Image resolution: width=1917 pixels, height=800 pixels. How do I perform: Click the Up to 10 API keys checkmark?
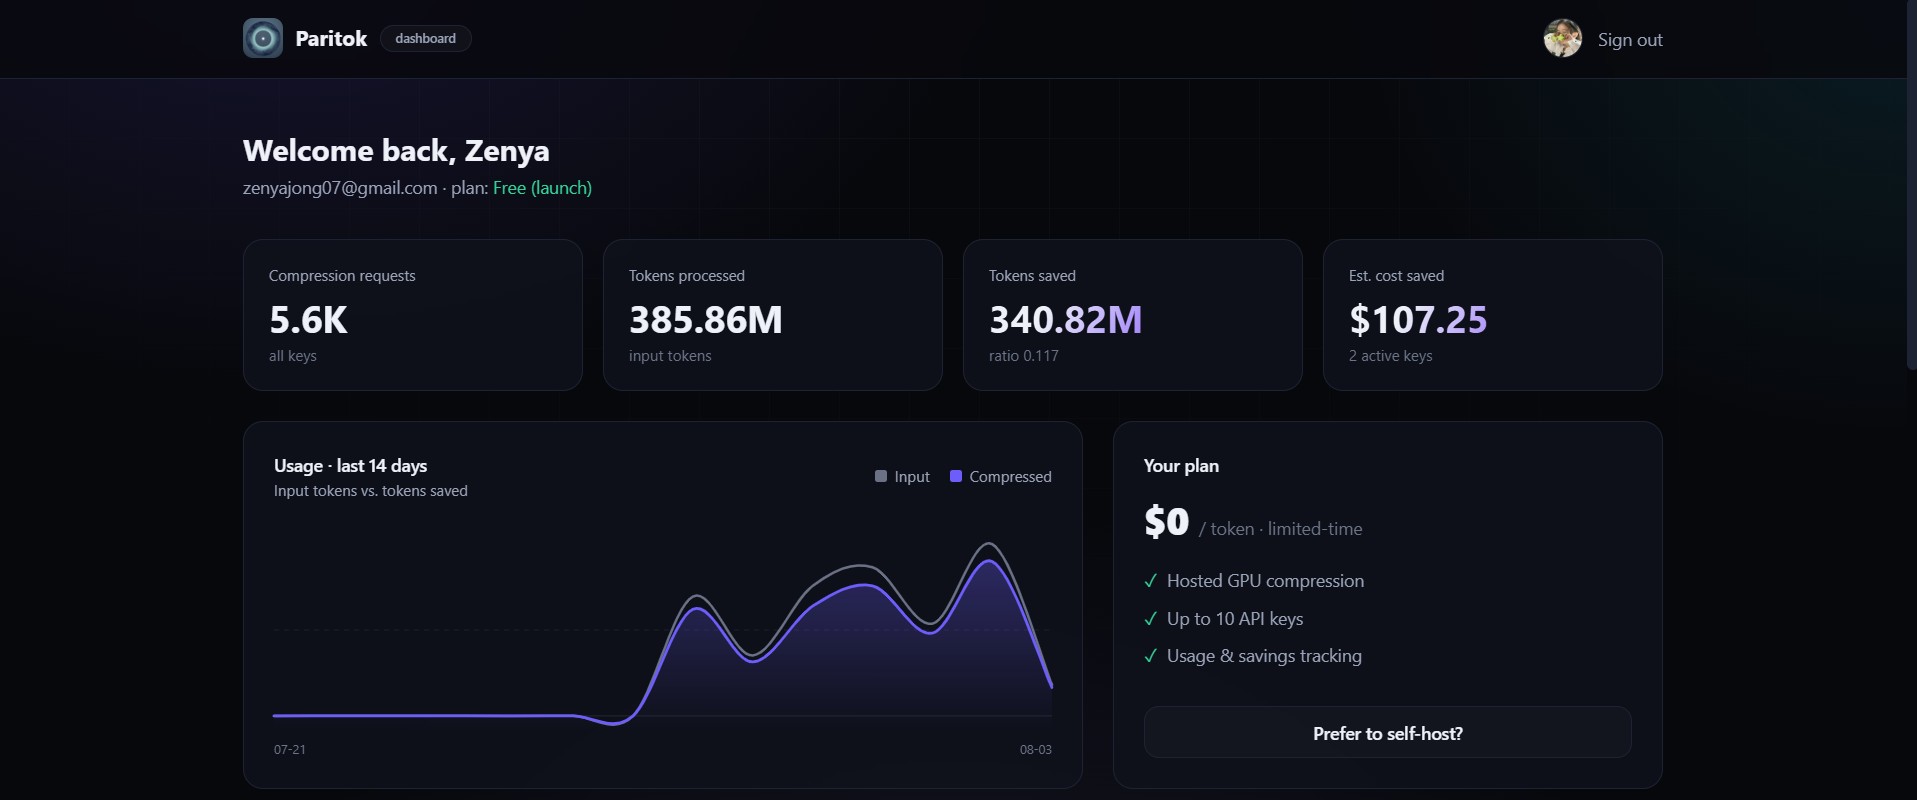click(1151, 619)
